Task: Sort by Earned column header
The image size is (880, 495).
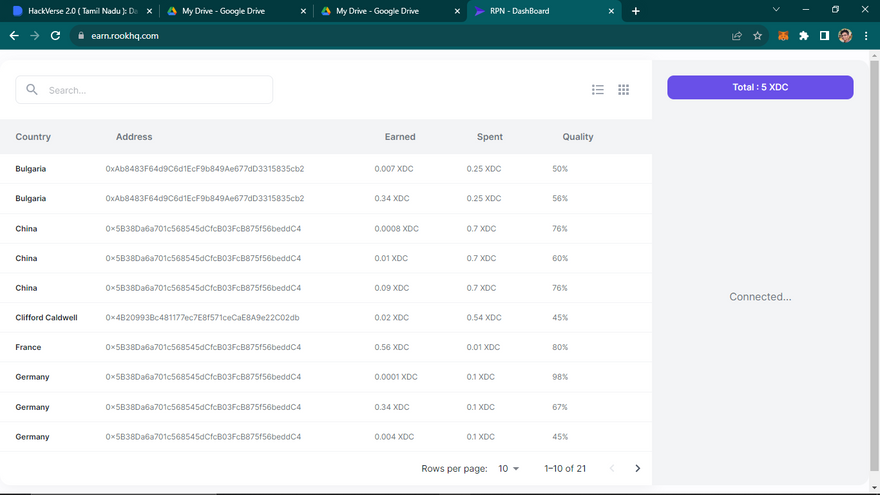Action: 400,137
